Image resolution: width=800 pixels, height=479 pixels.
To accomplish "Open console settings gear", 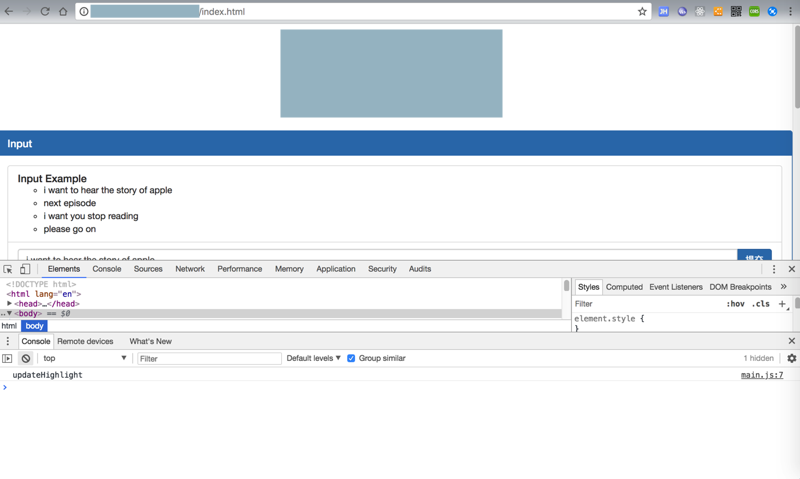I will (791, 358).
